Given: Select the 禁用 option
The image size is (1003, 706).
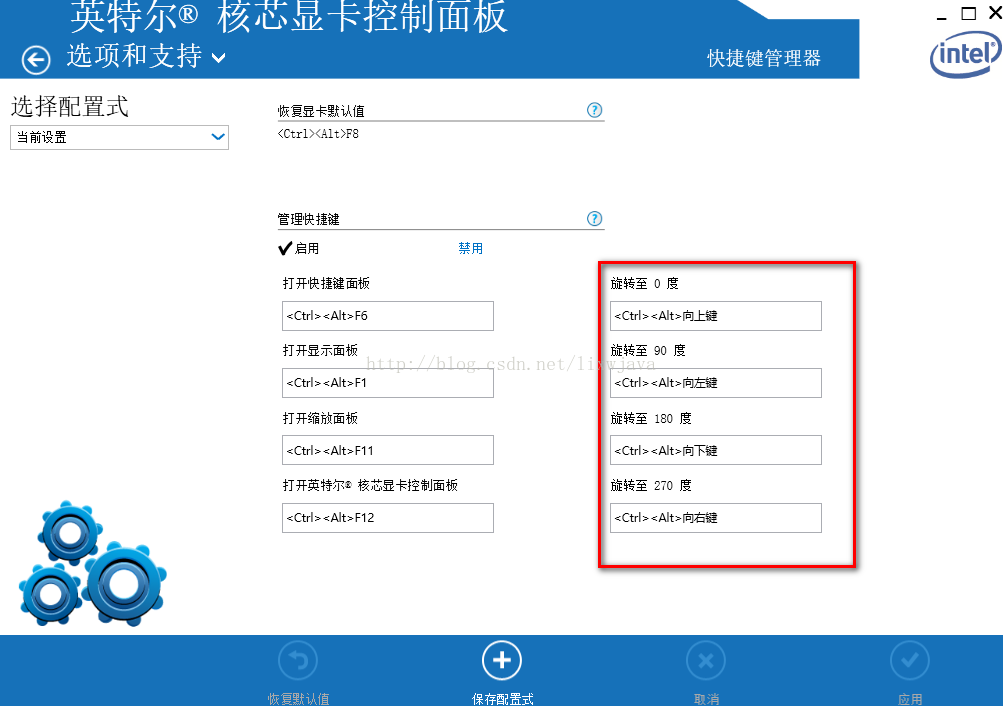Looking at the screenshot, I should click(470, 248).
